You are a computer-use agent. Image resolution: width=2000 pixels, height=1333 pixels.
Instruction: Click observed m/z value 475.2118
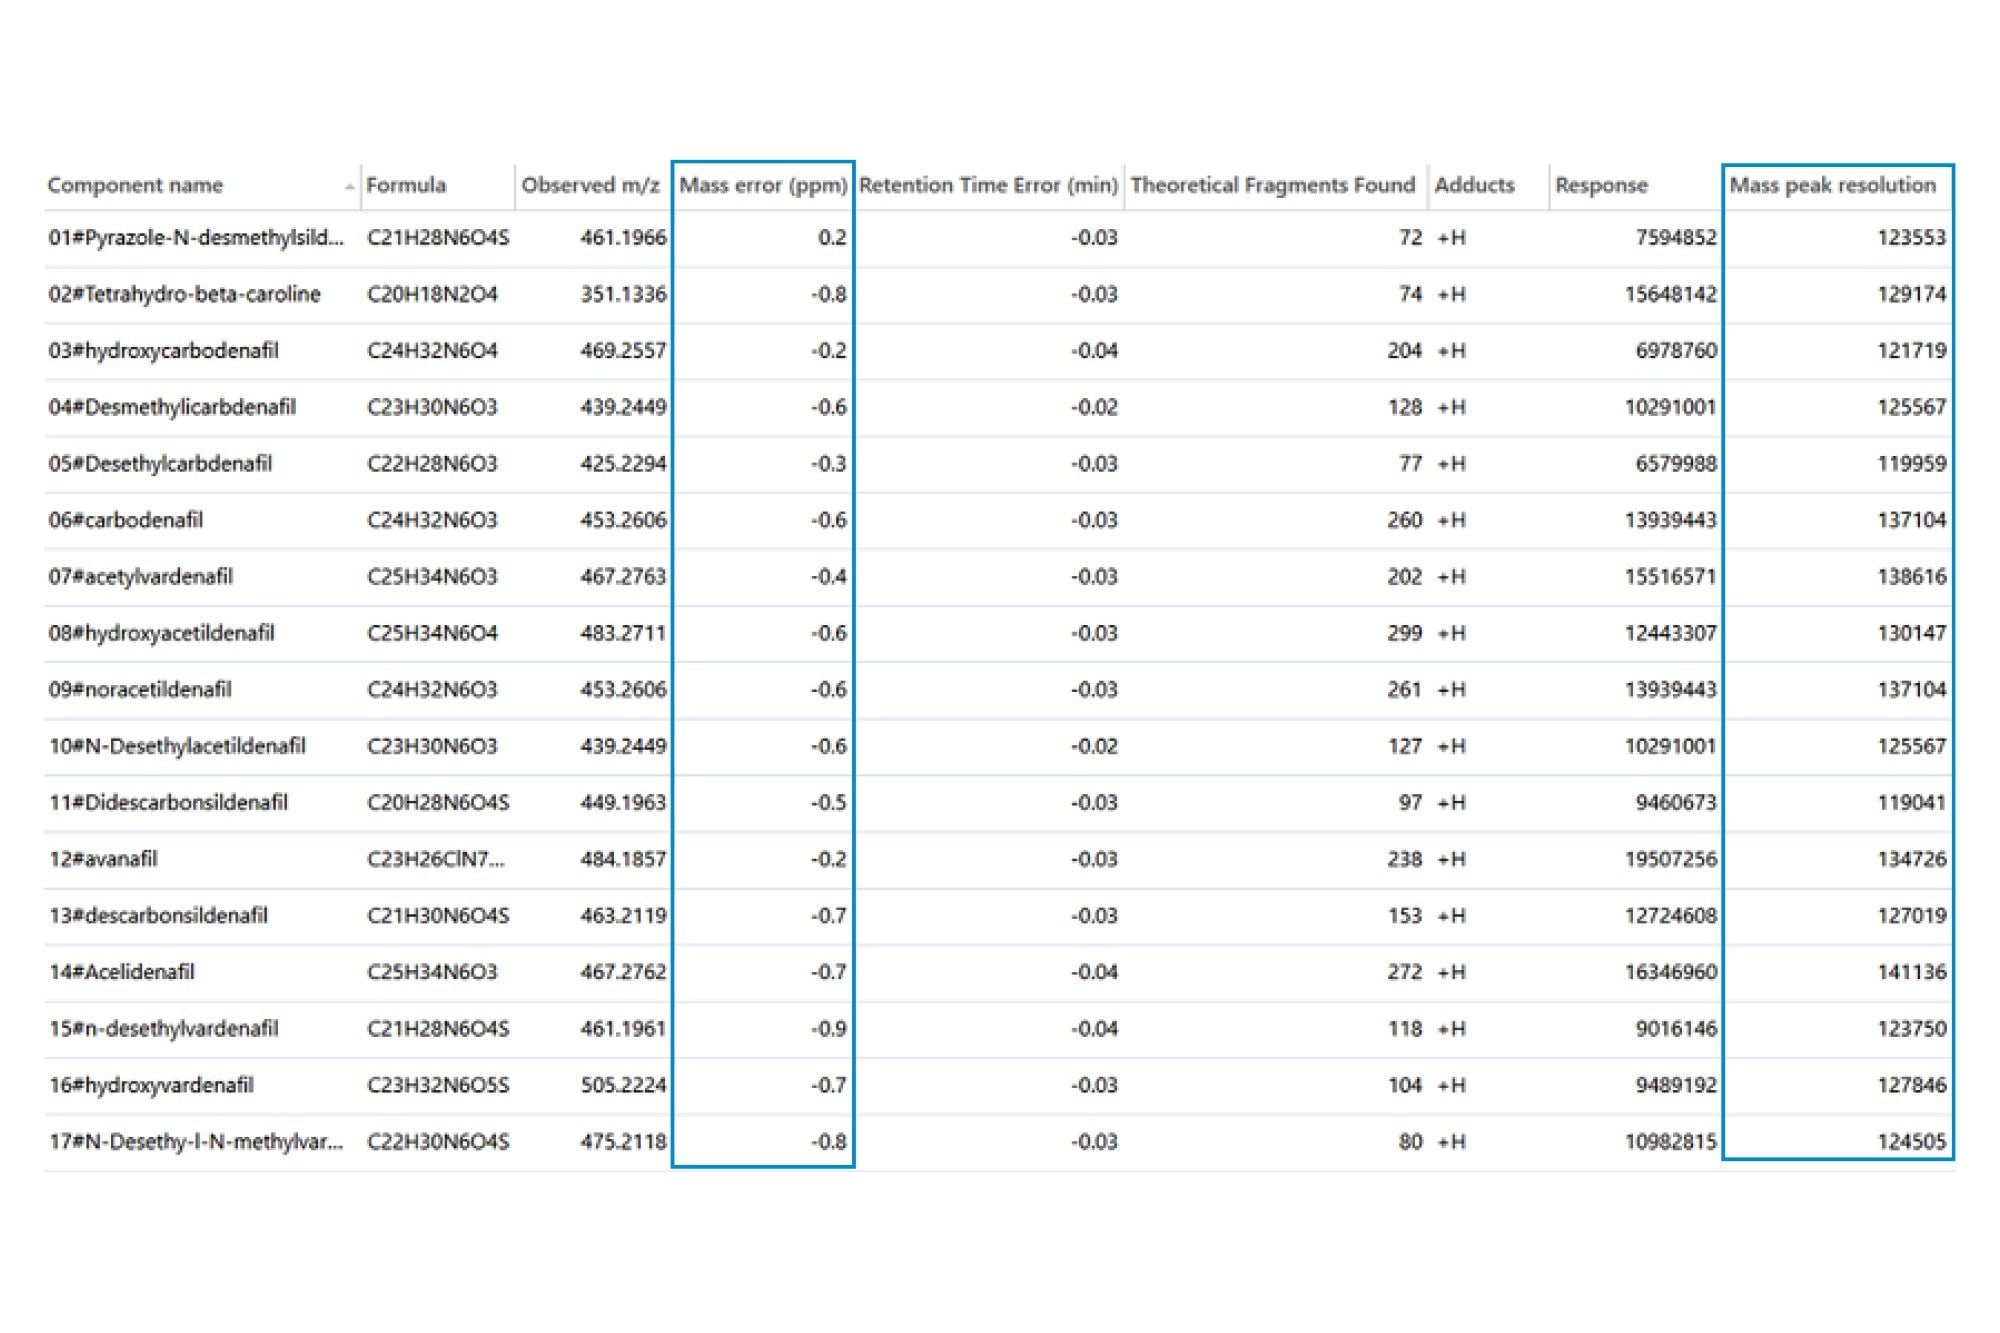coord(623,1142)
